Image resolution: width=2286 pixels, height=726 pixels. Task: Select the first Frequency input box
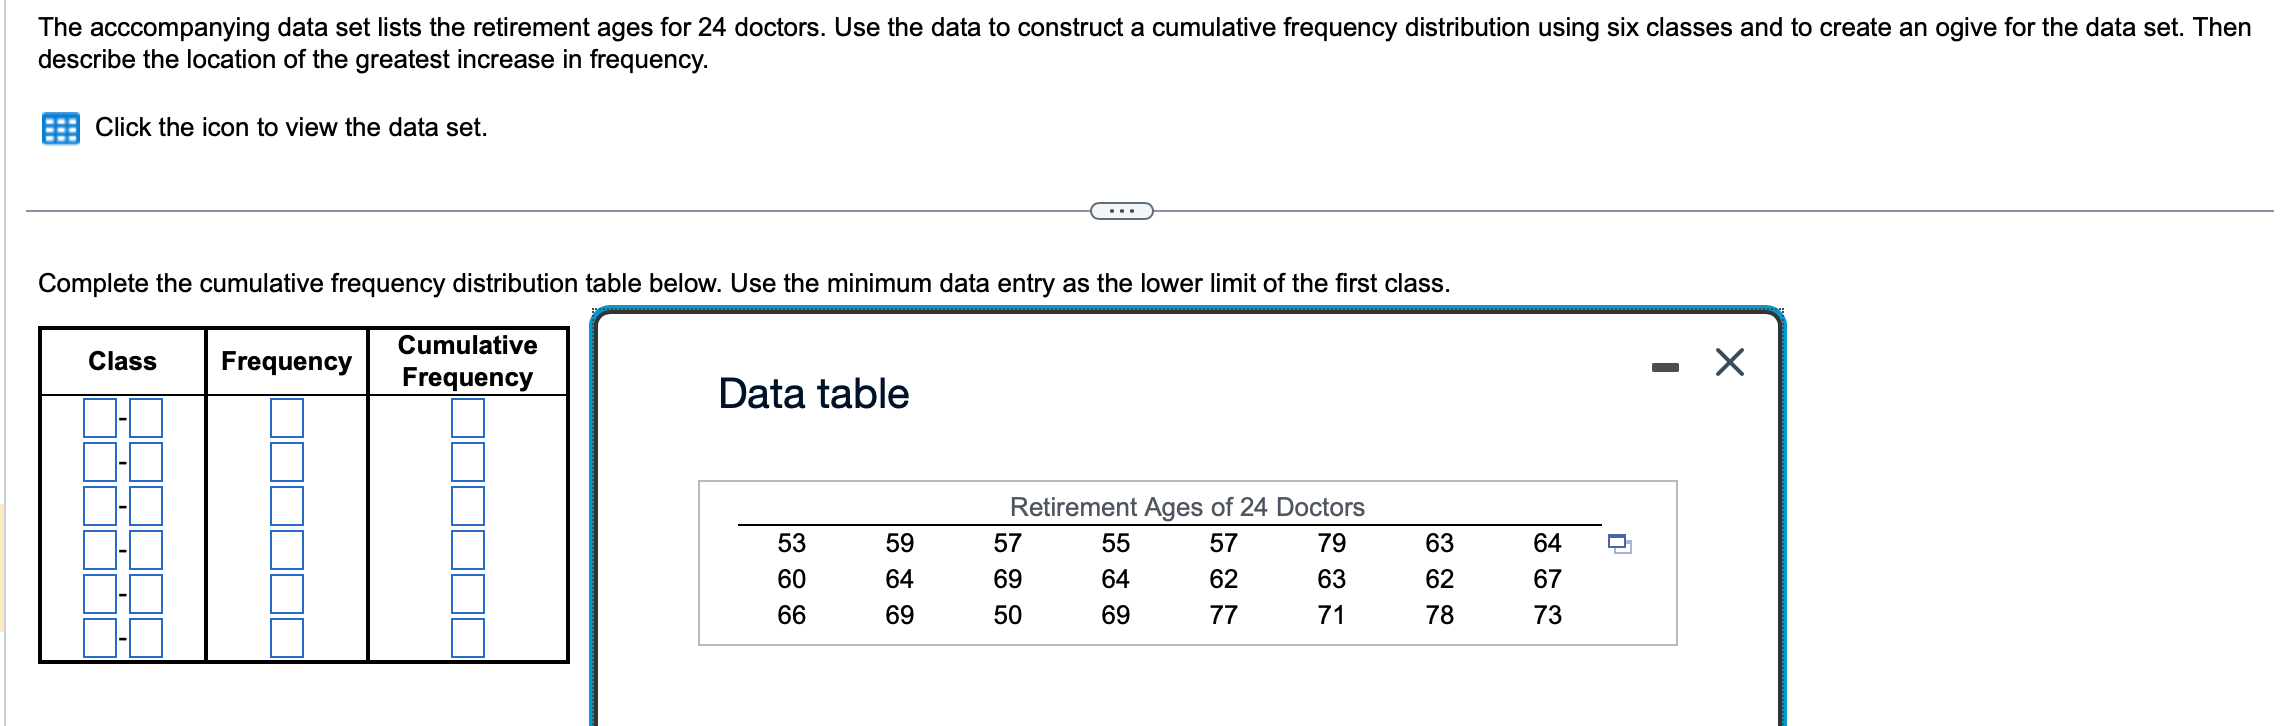tap(286, 418)
